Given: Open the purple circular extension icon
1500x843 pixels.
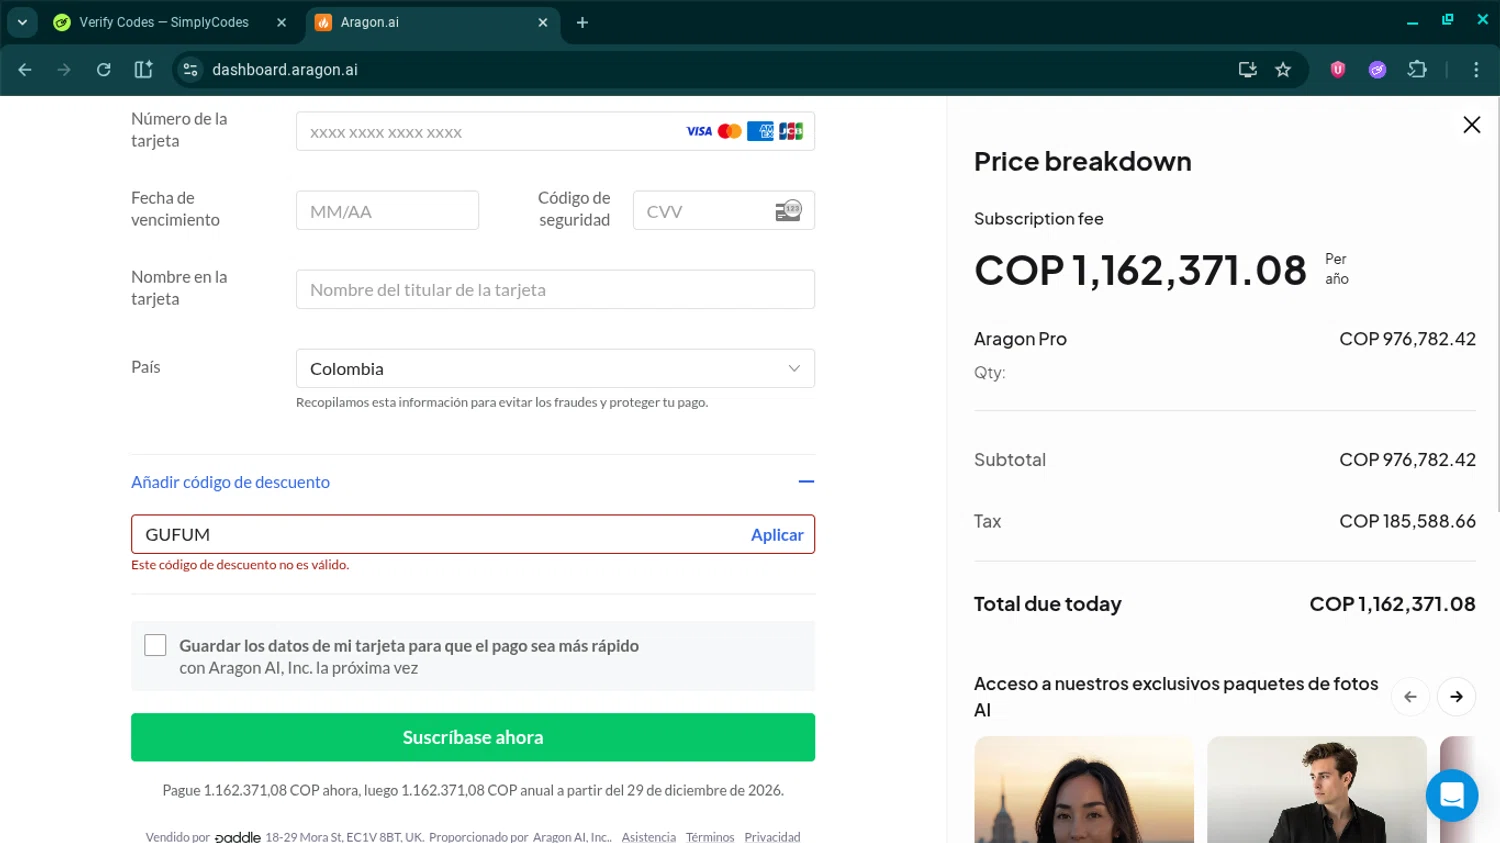Looking at the screenshot, I should pyautogui.click(x=1377, y=70).
